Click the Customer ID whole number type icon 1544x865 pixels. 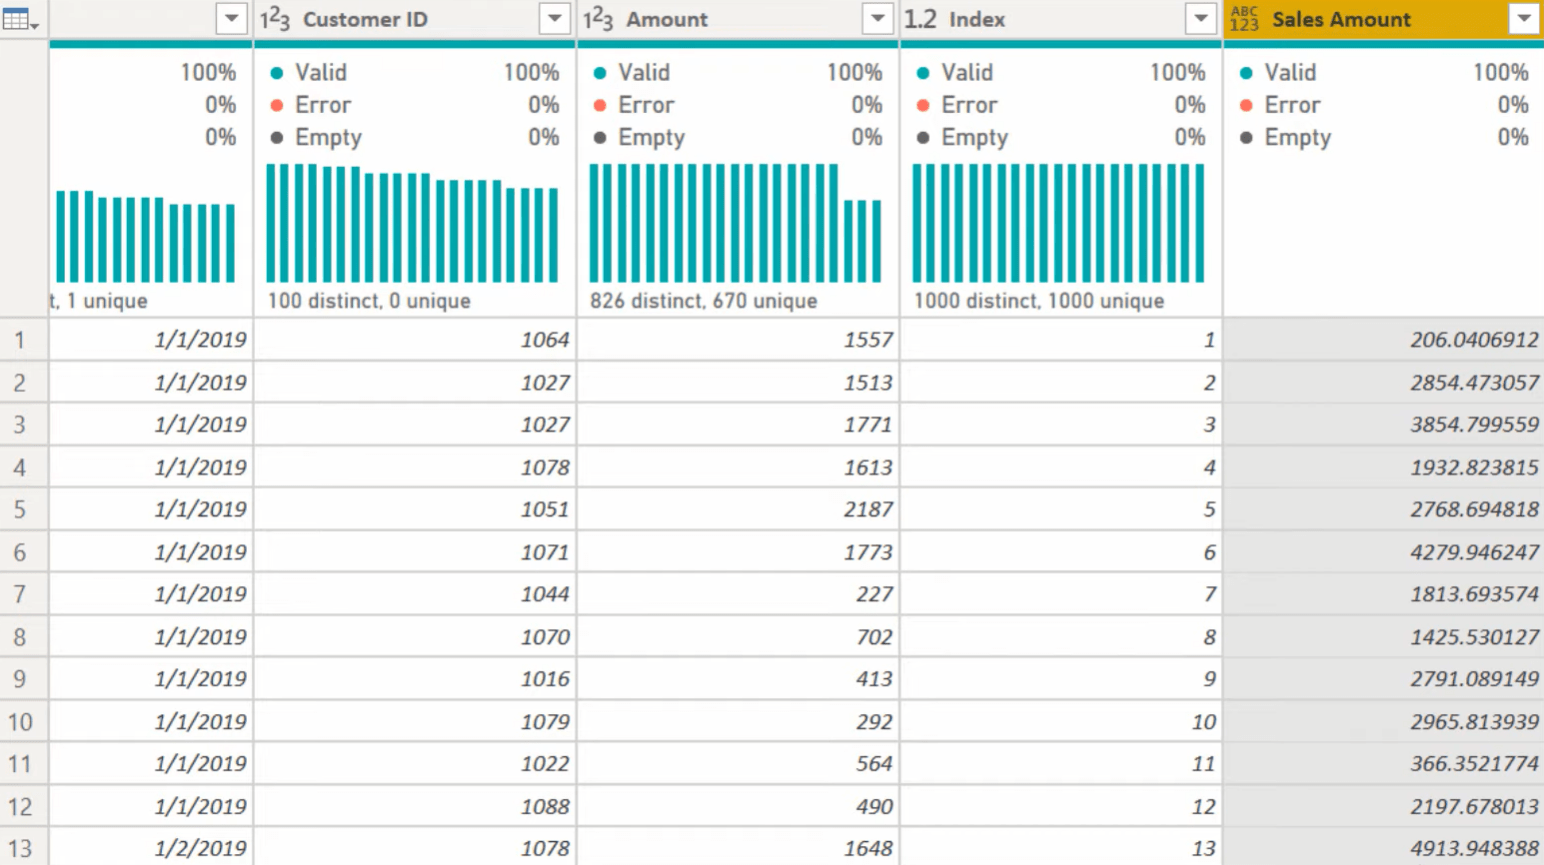pos(275,19)
